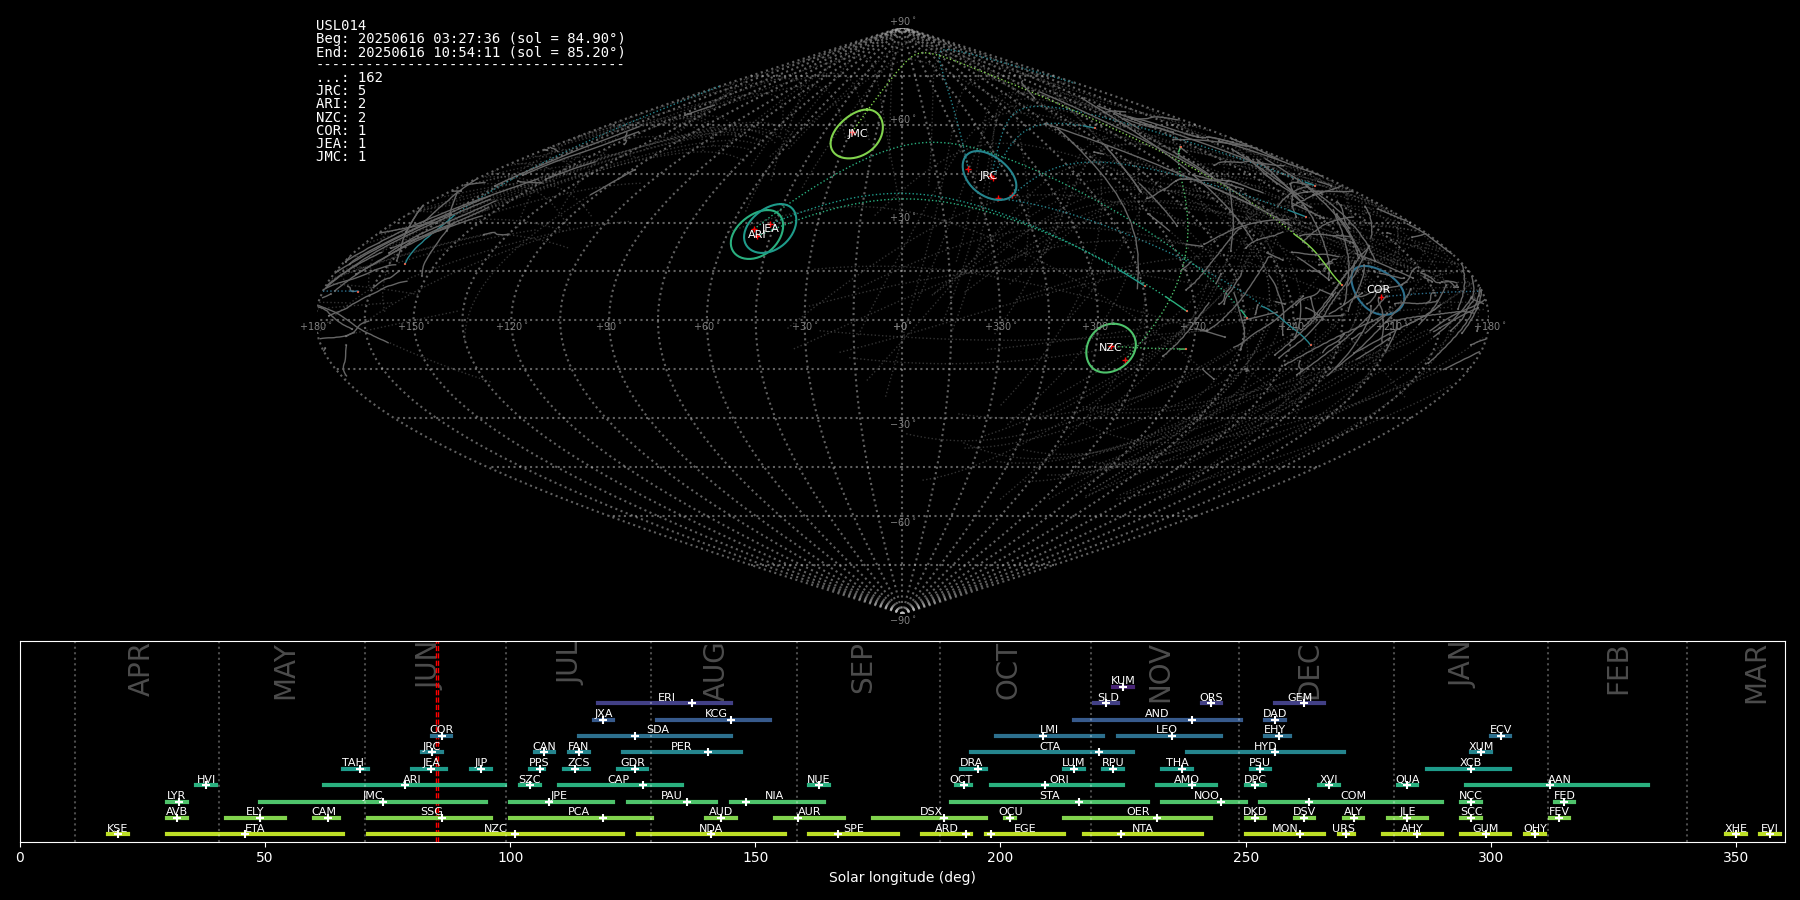Click the JRC radiant label on sky map
Screen dimensions: 1800x900
[x=988, y=175]
